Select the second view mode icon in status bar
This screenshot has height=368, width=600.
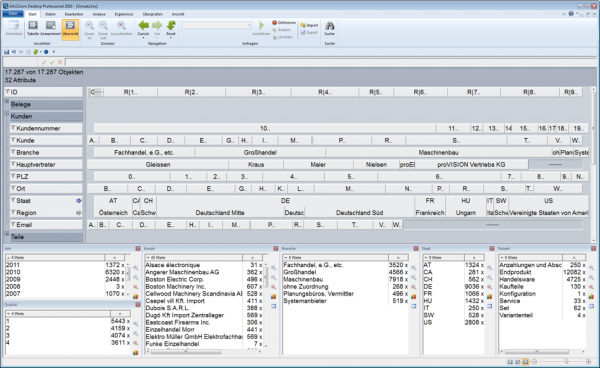518,361
